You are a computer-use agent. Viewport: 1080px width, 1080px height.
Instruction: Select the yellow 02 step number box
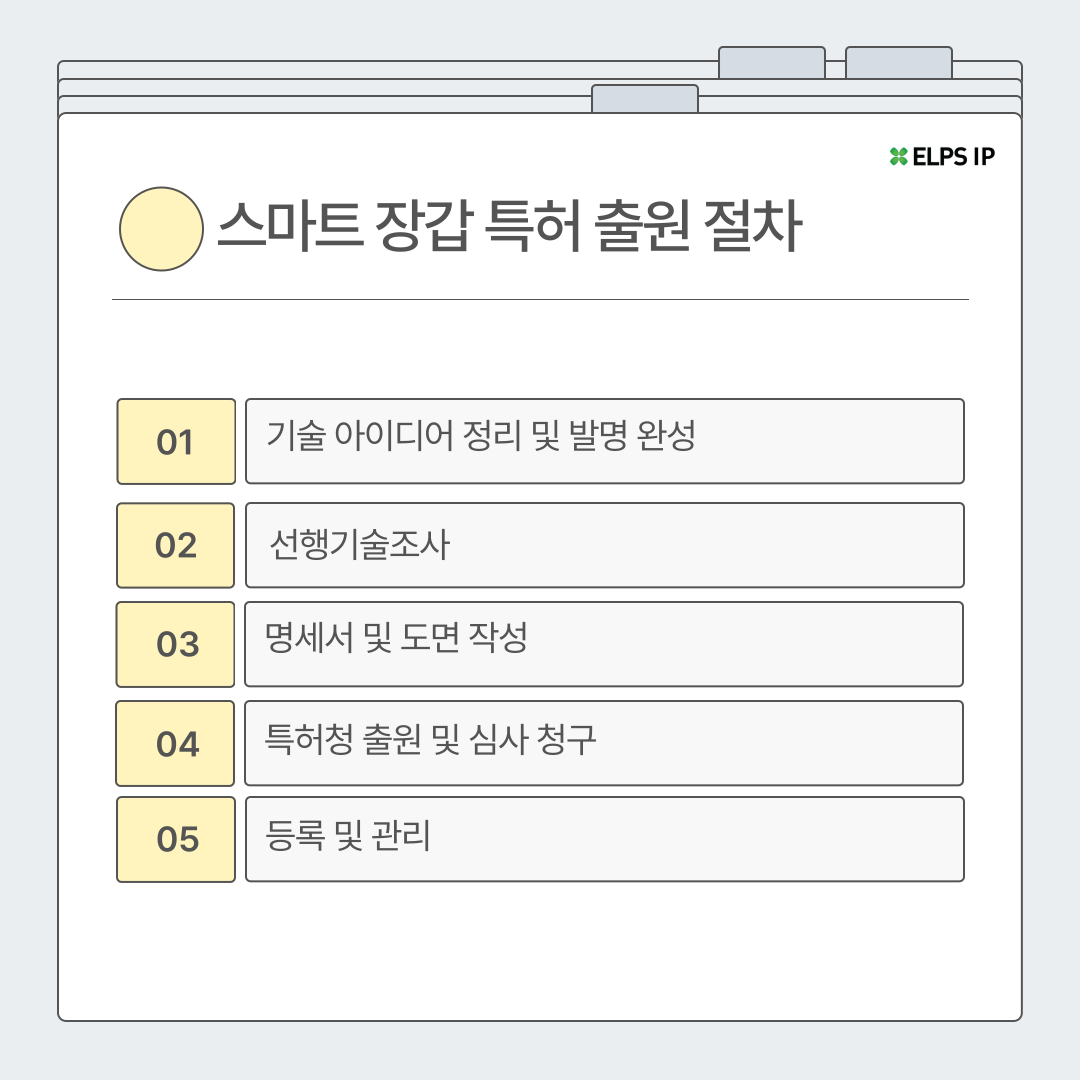tap(176, 545)
